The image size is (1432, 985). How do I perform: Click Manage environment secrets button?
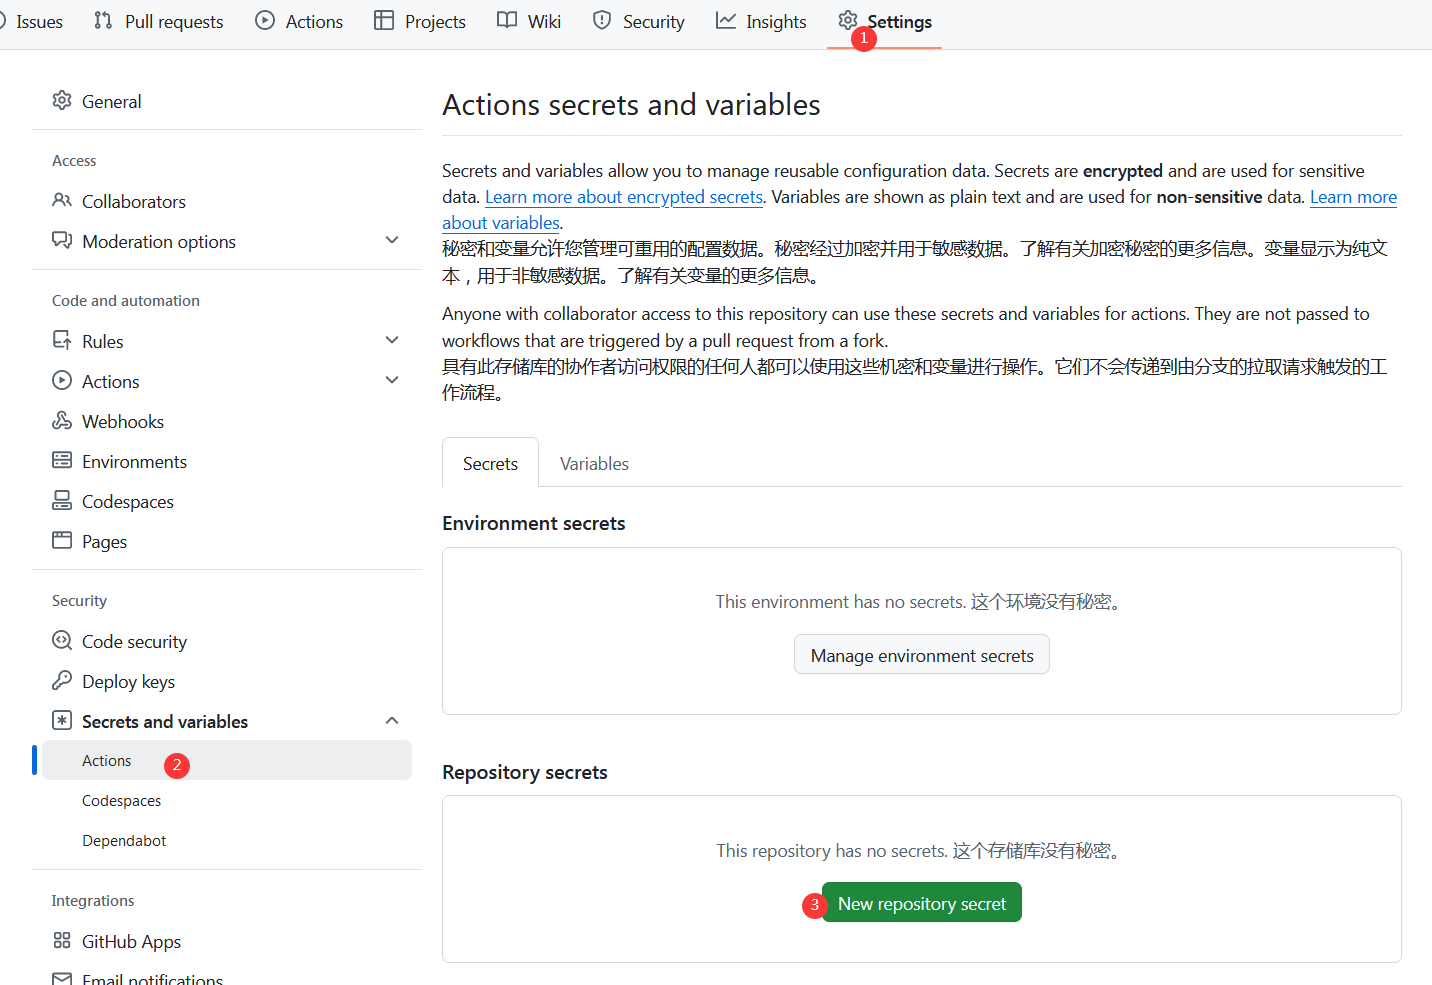click(x=922, y=655)
